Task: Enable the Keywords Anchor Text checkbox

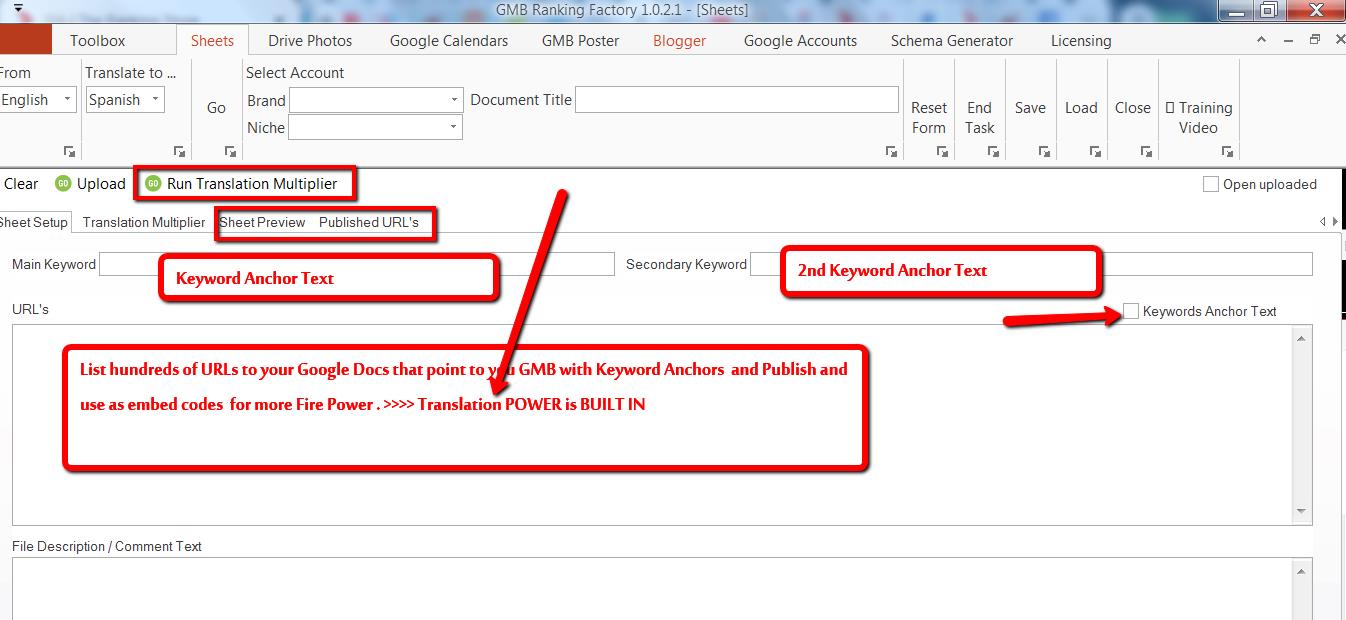Action: 1131,311
